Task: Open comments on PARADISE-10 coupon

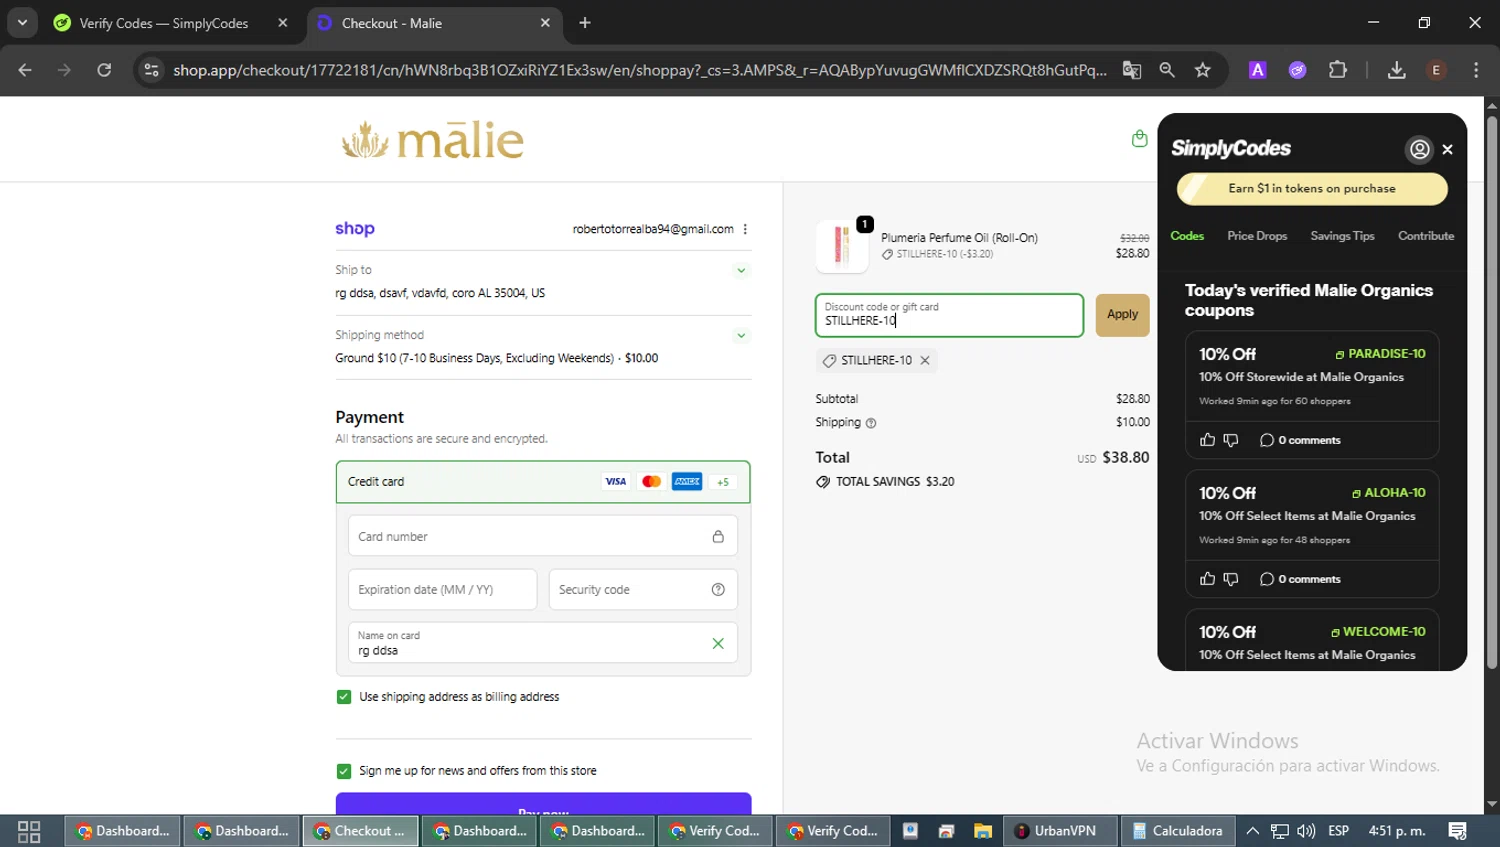Action: coord(1300,440)
